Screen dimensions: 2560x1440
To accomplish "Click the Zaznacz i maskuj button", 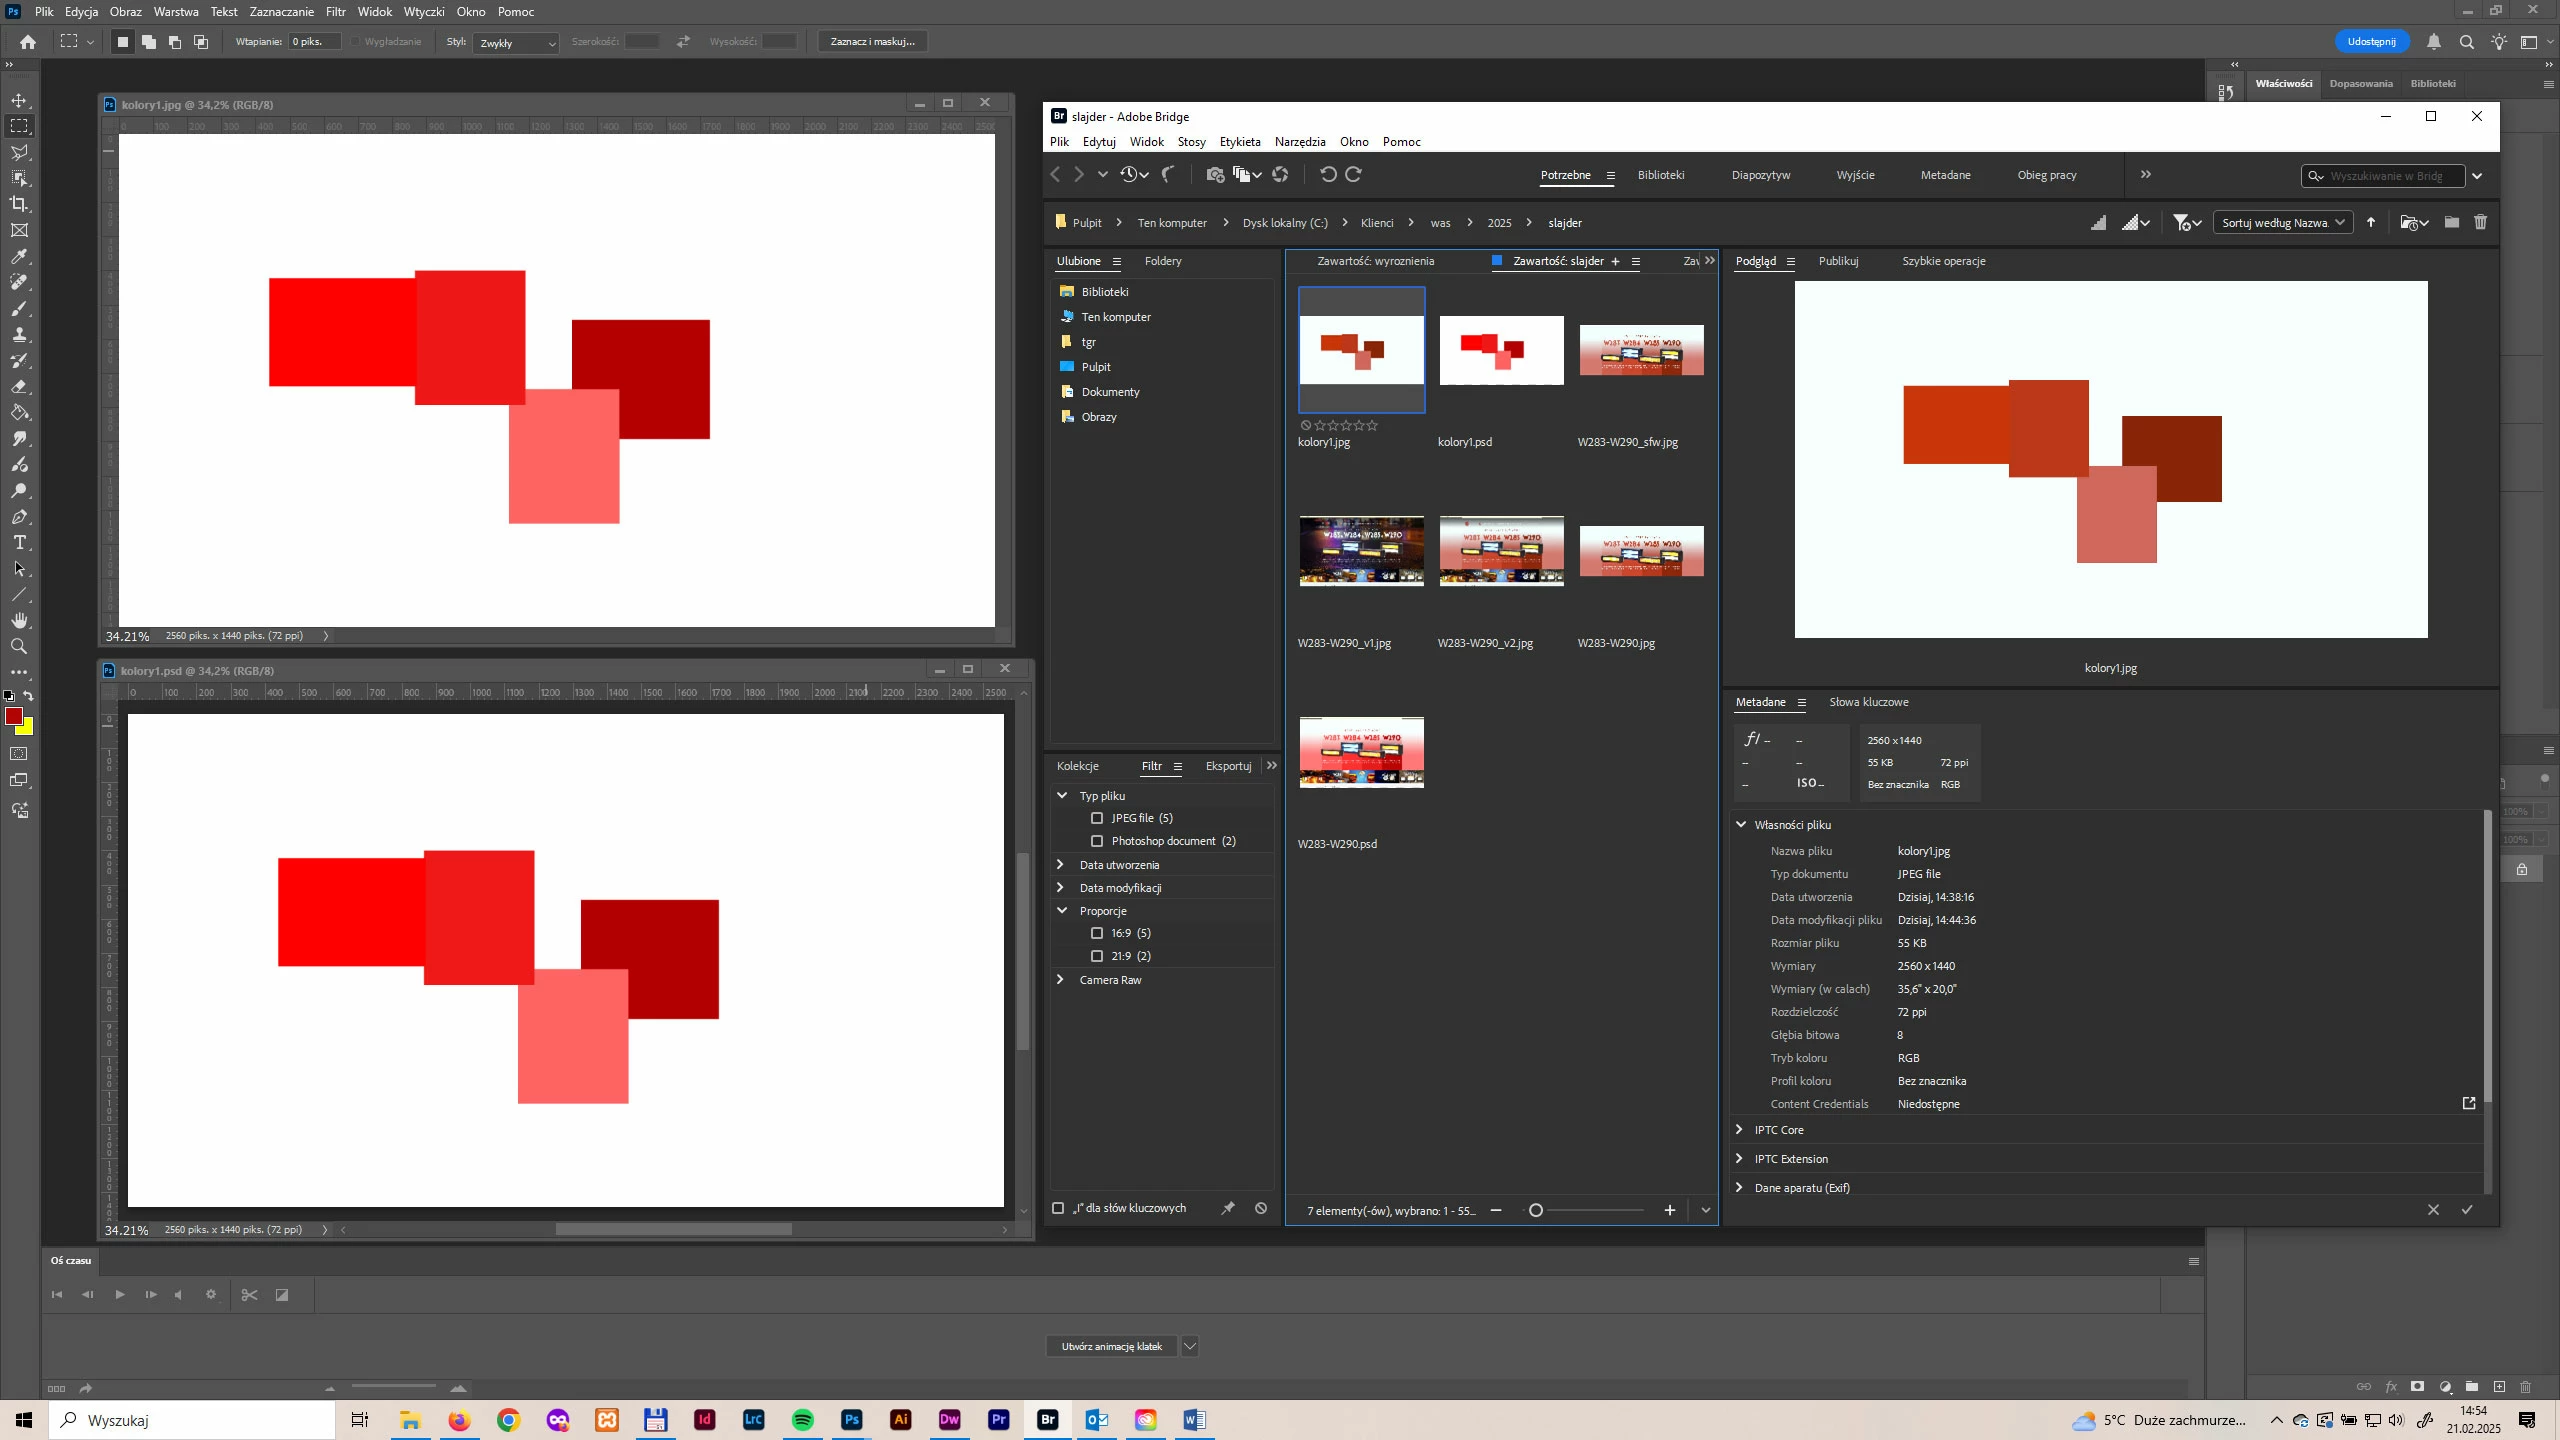I will [x=872, y=41].
